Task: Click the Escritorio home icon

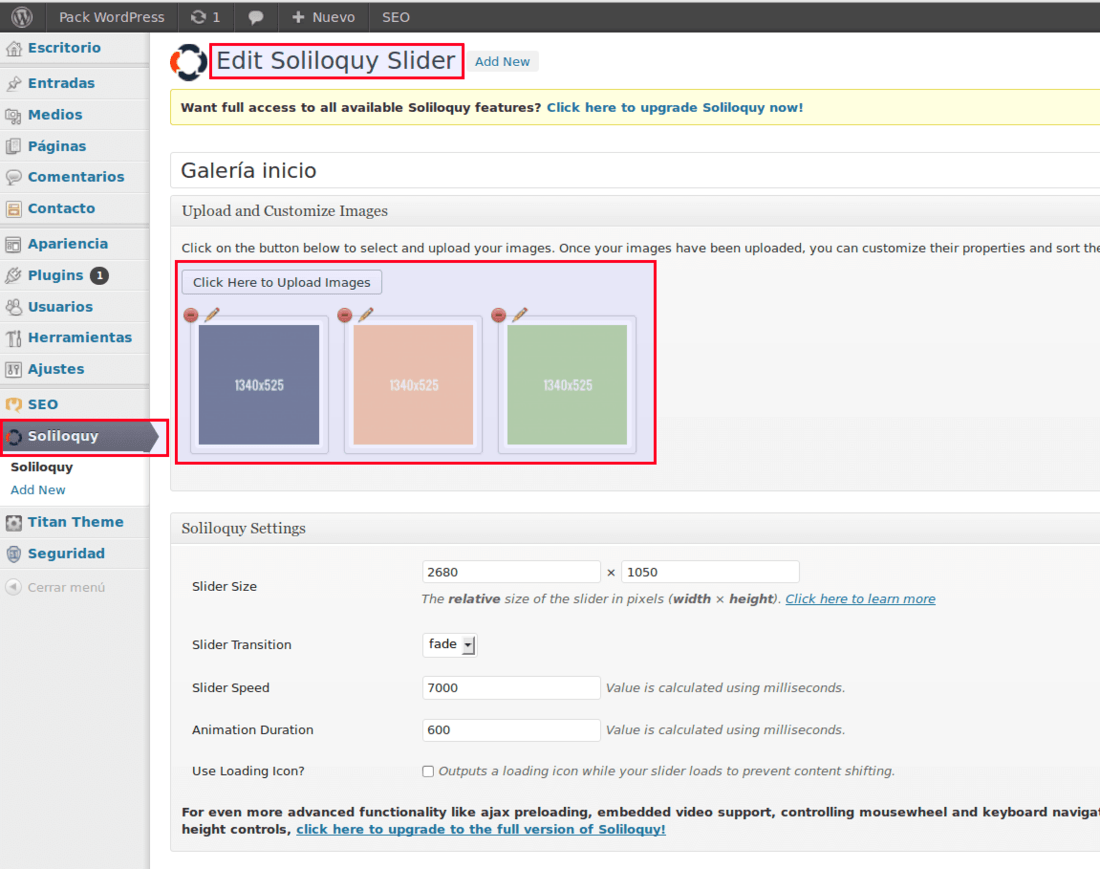Action: coord(13,48)
